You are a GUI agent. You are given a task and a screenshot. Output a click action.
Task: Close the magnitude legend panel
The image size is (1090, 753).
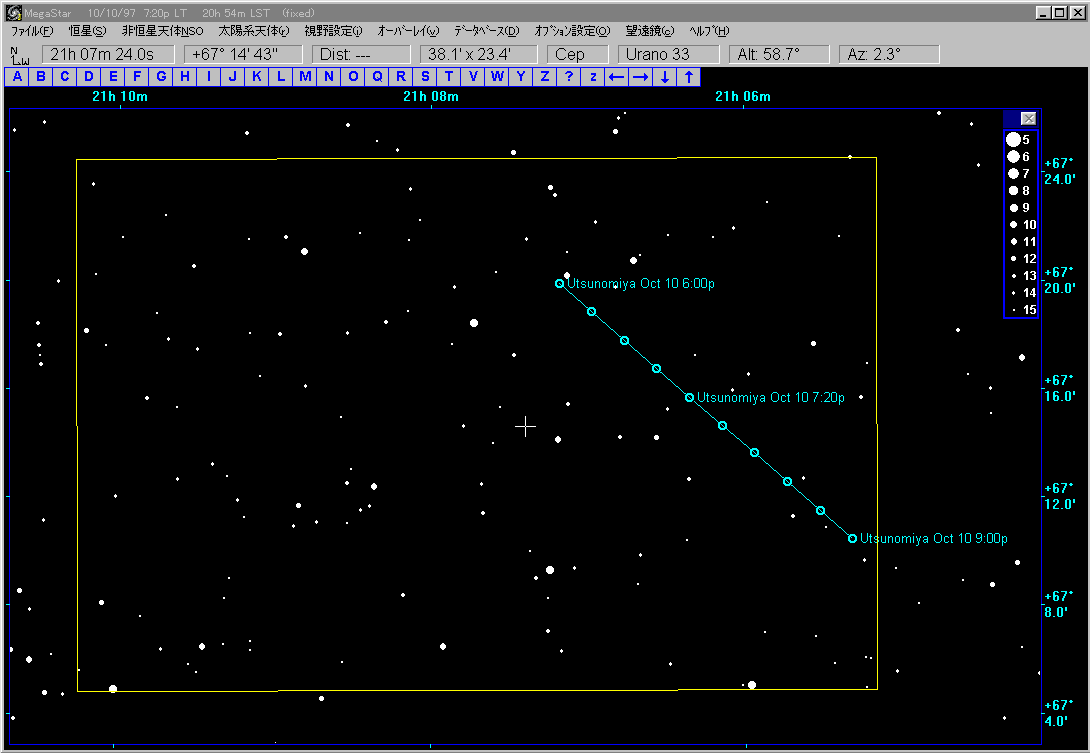tap(1028, 118)
